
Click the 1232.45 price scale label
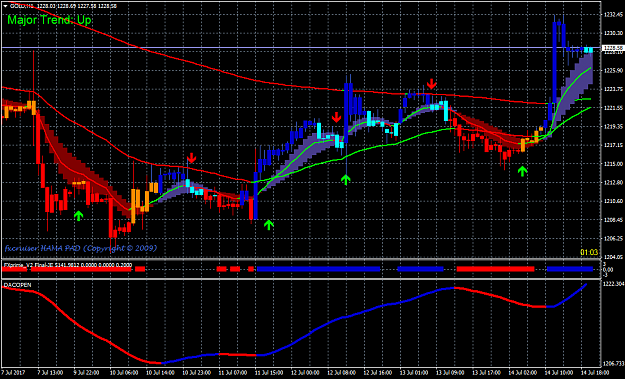click(x=613, y=14)
